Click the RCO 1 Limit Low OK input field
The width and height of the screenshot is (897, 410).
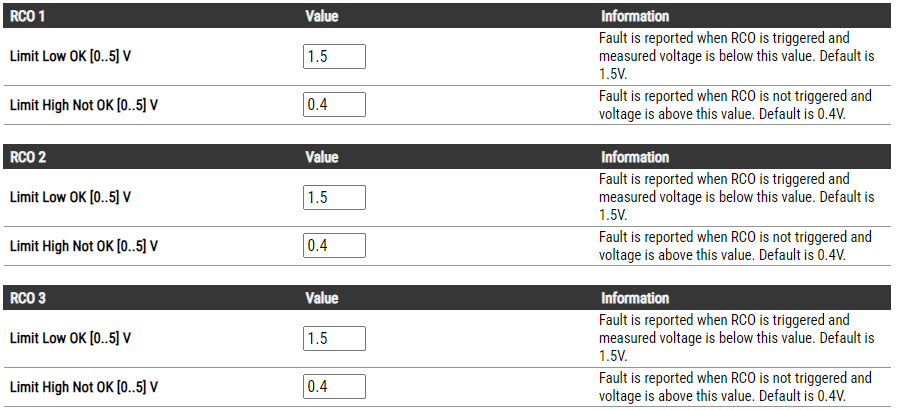[x=334, y=57]
